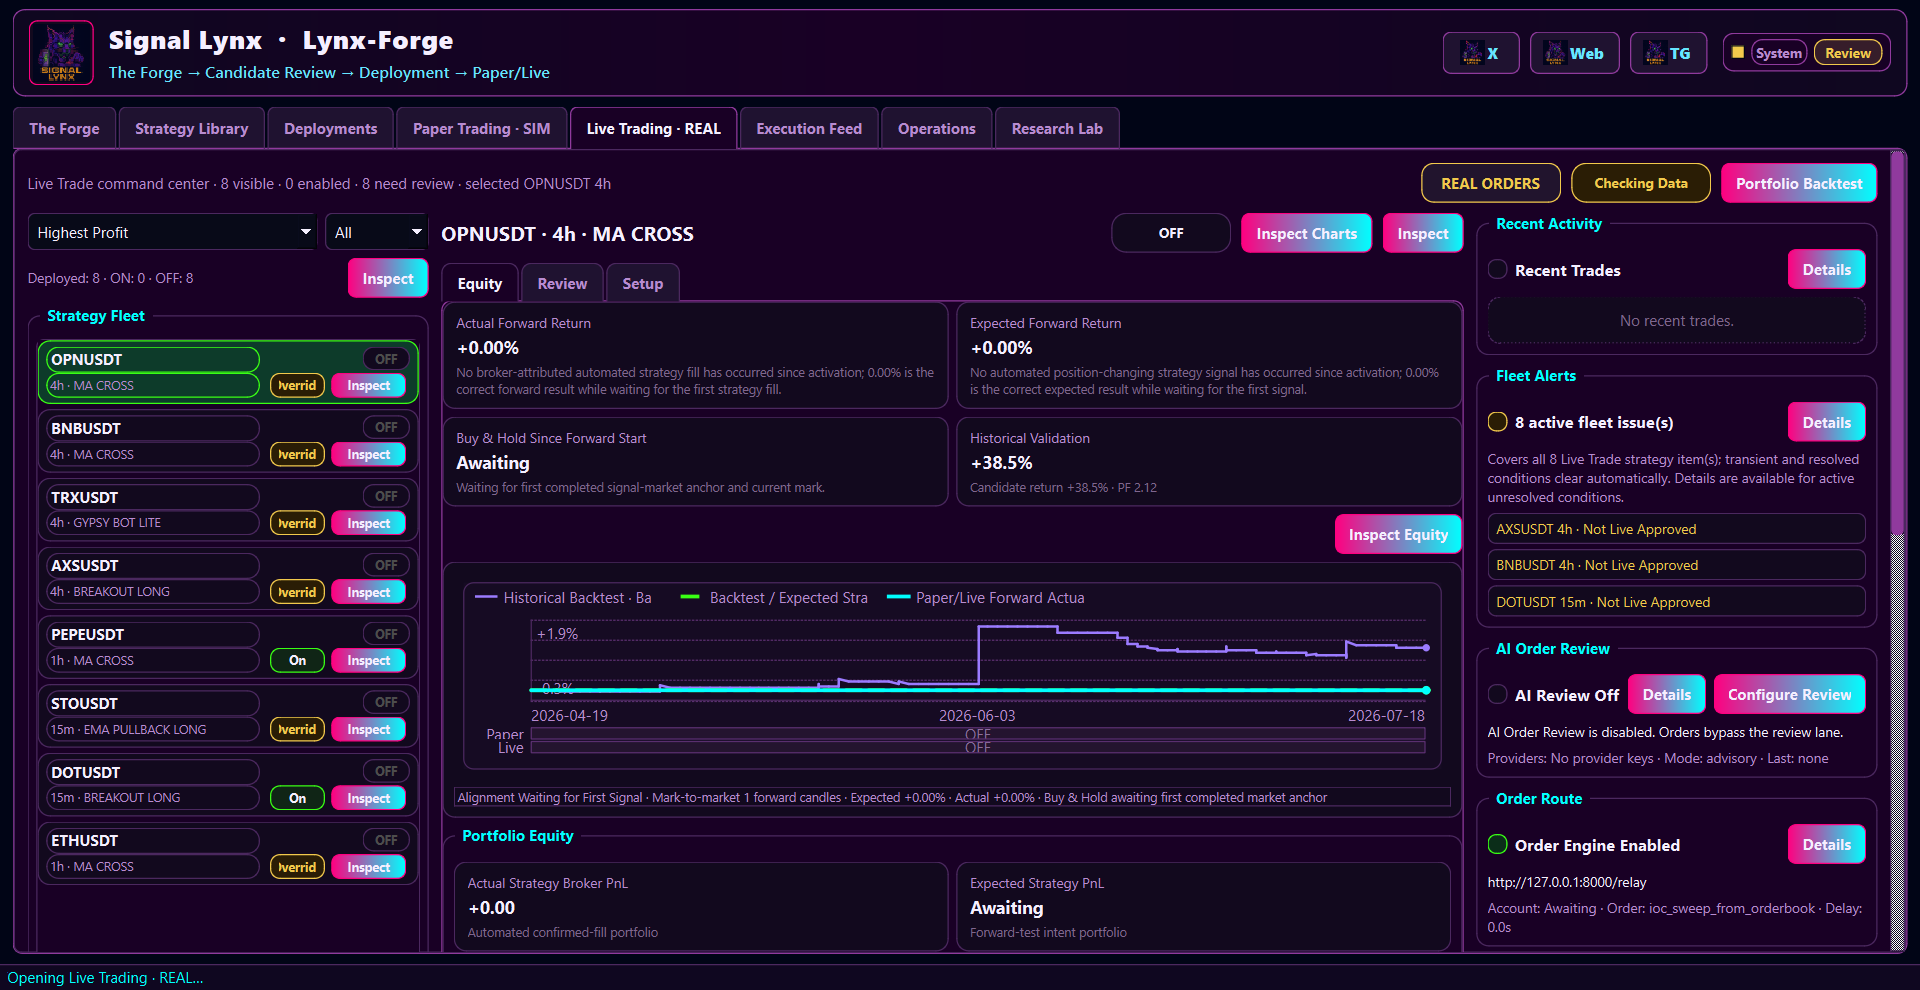Screen dimensions: 1920x990
Task: Inspect the ETHUSDT strategy row
Action: 368,867
